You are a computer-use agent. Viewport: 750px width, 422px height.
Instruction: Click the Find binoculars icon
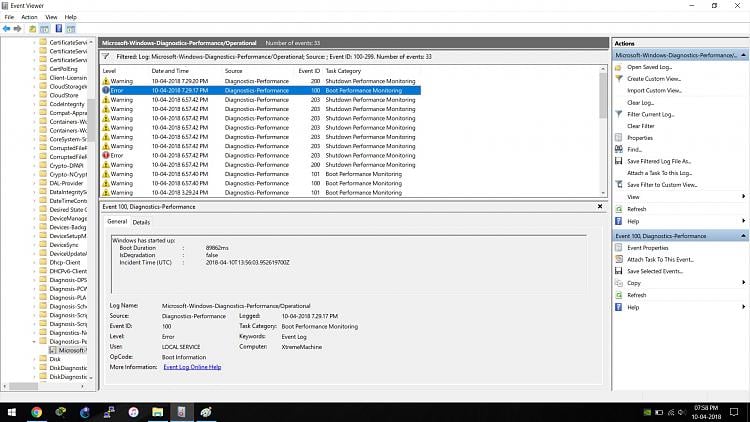(x=618, y=149)
